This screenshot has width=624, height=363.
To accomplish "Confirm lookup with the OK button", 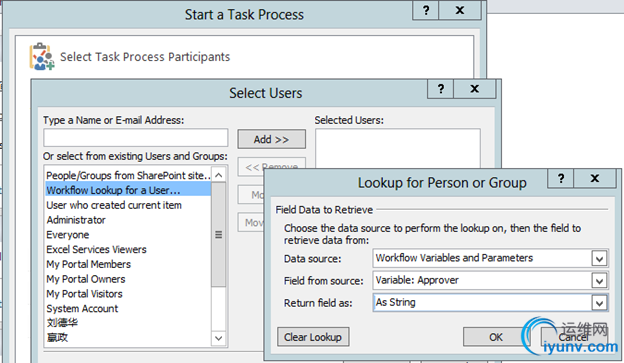I will click(495, 337).
